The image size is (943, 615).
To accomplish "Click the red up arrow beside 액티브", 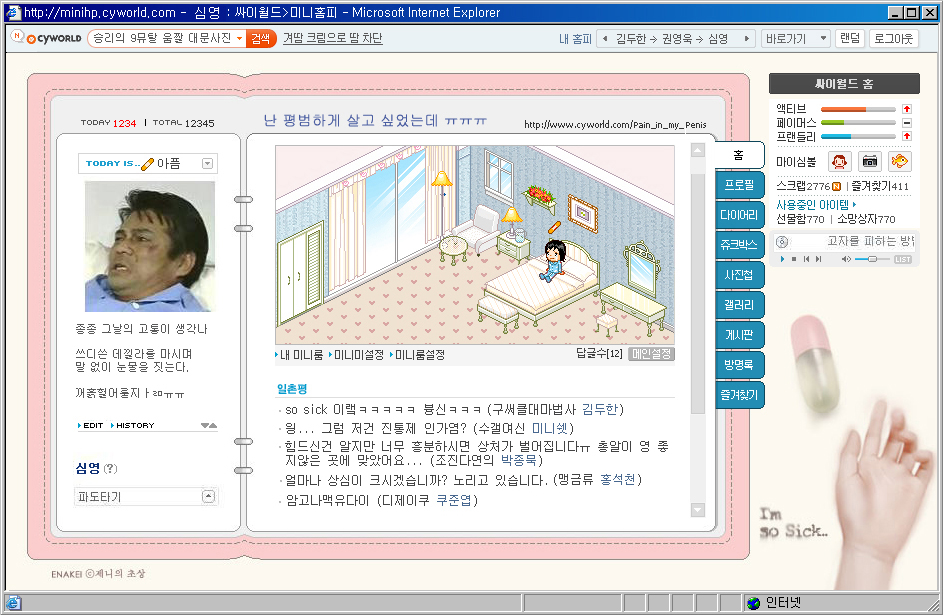I will tap(906, 108).
